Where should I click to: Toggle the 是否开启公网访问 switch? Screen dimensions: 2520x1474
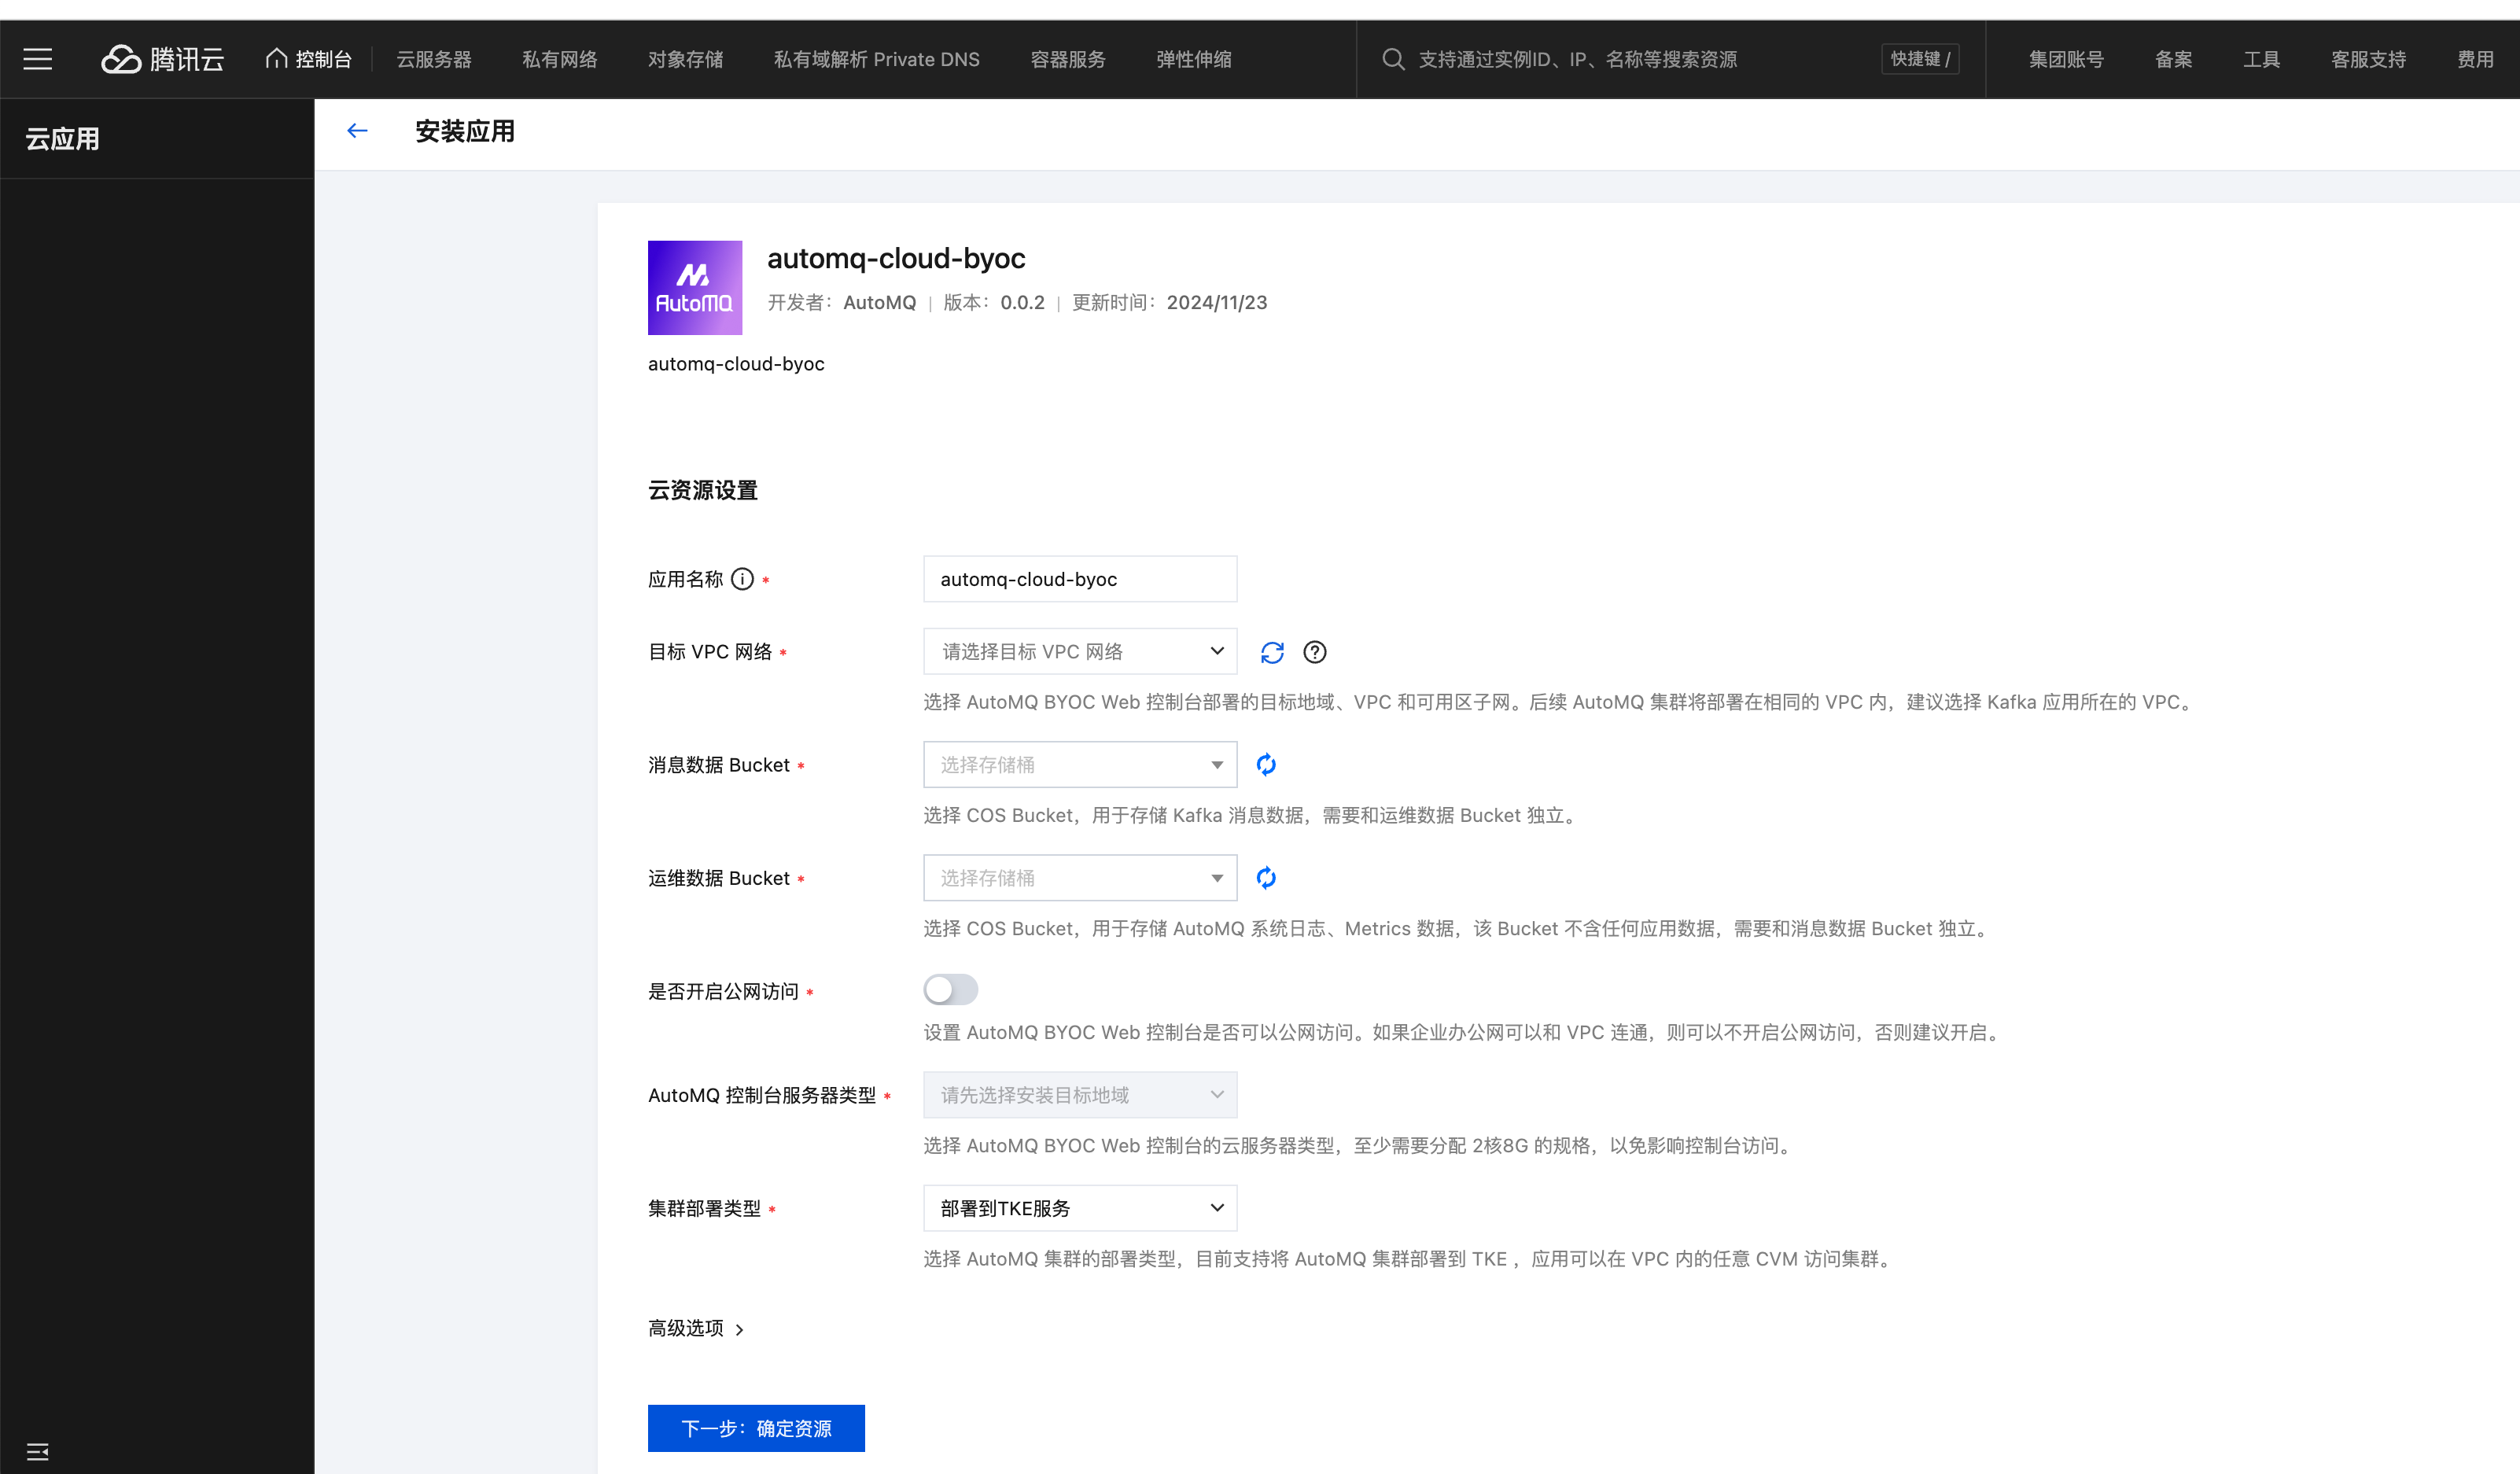950,990
